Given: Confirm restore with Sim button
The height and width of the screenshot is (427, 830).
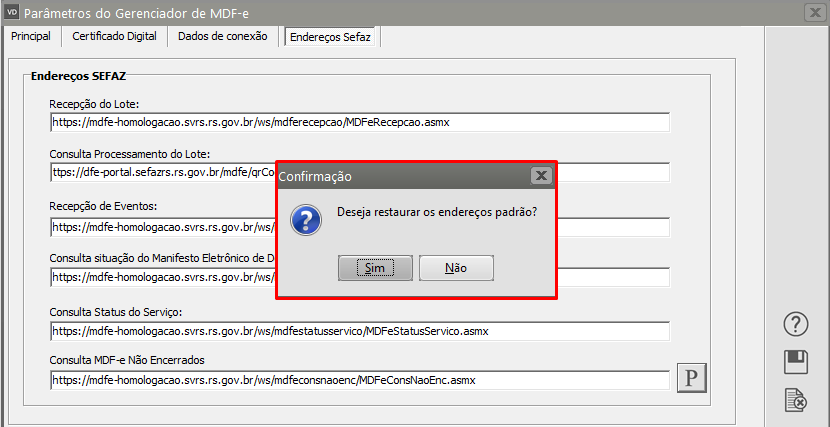Looking at the screenshot, I should point(375,268).
